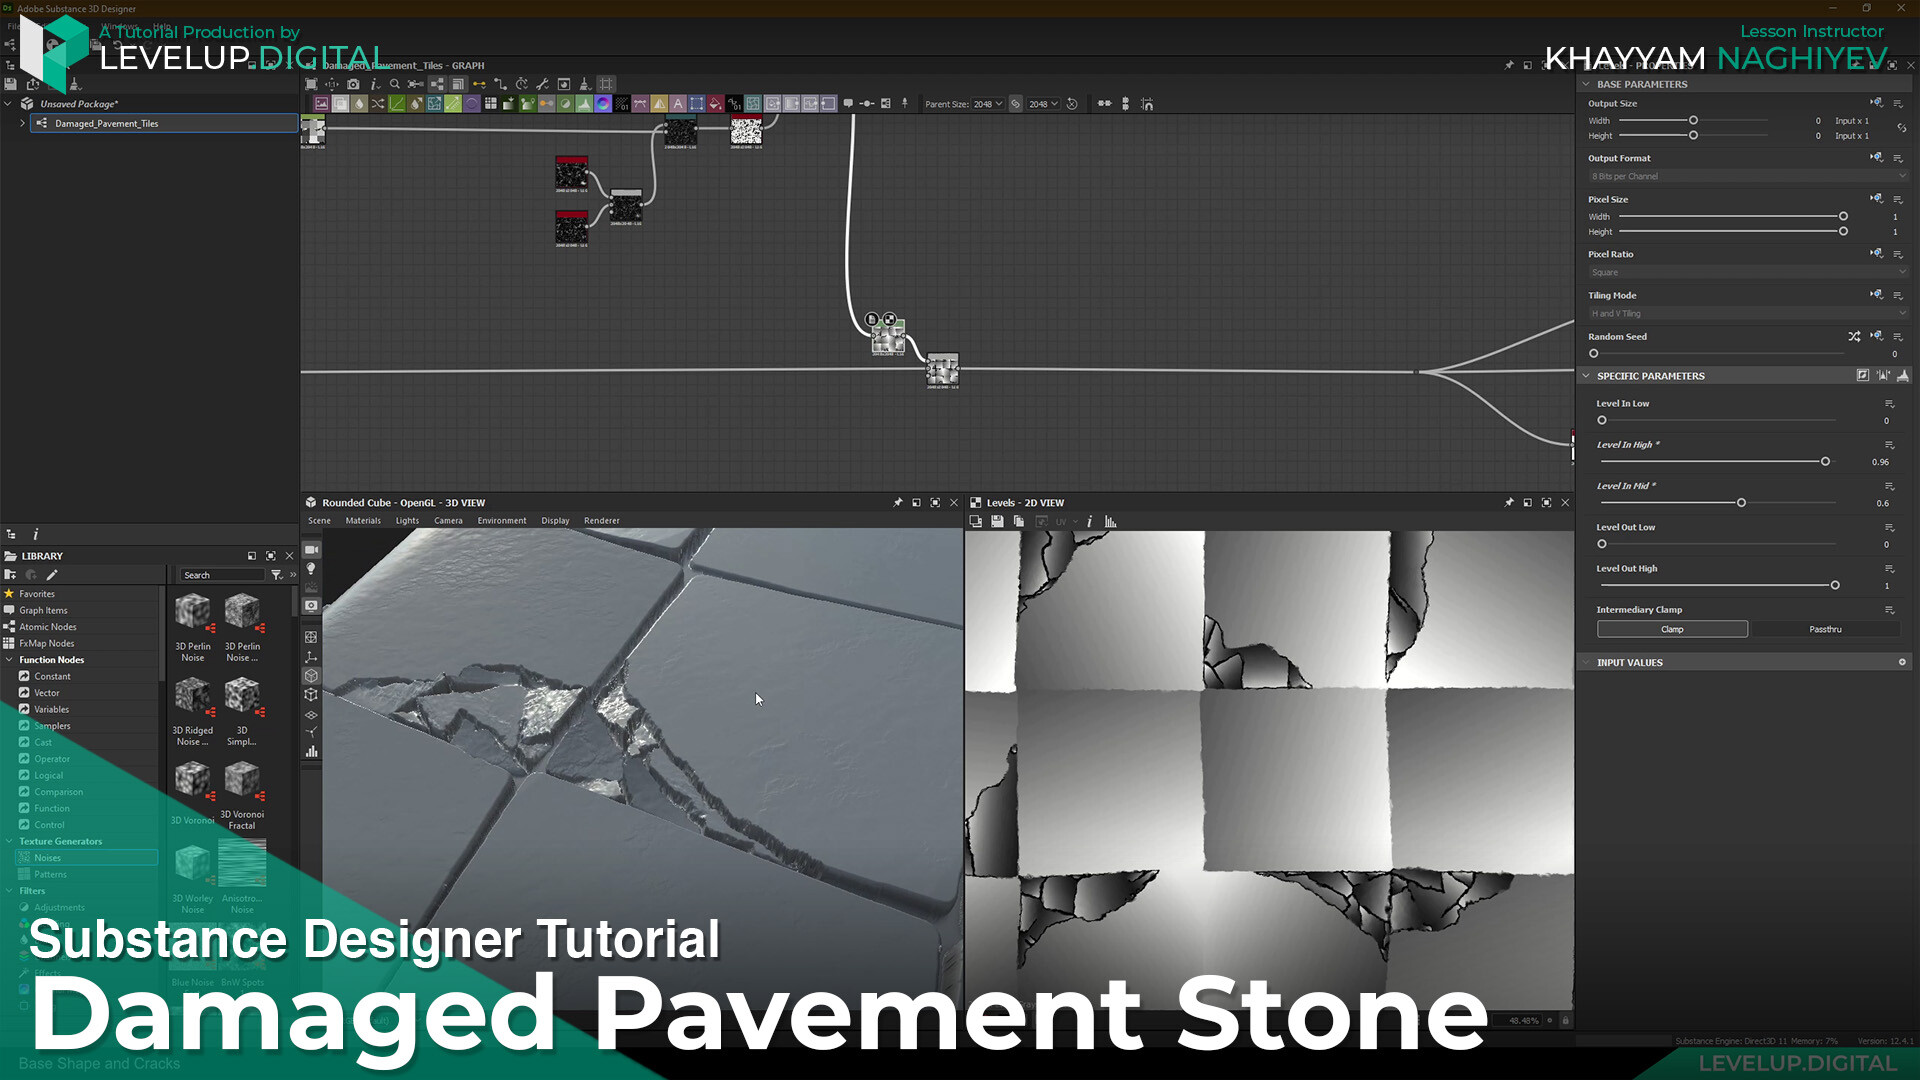Toggle Clamp for Intermediary Clamp

[x=1671, y=628]
